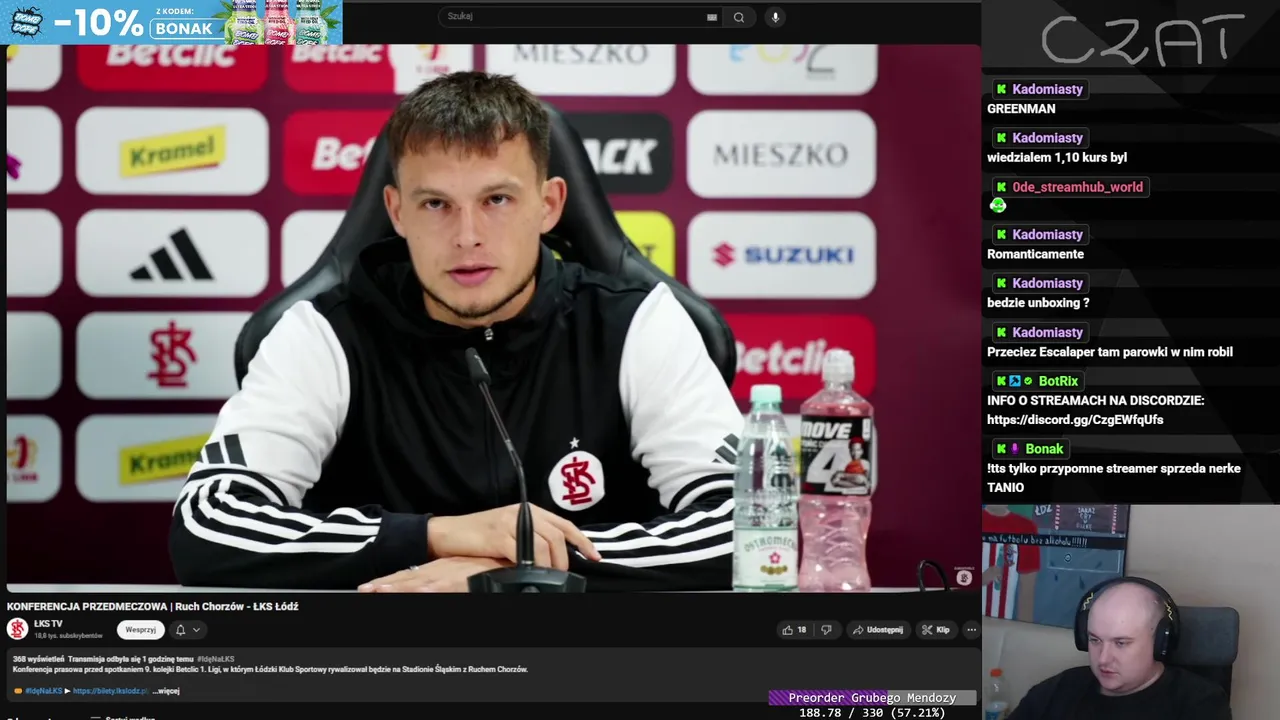Click BotRix username in chat
The width and height of the screenshot is (1280, 720).
(x=1058, y=381)
